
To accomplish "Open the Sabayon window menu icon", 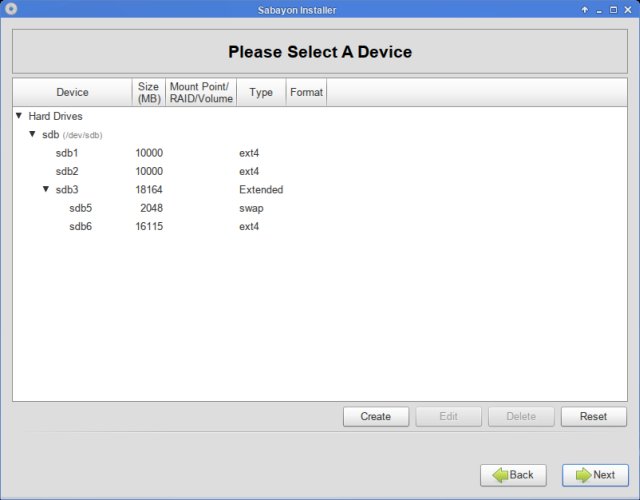I will pyautogui.click(x=11, y=9).
